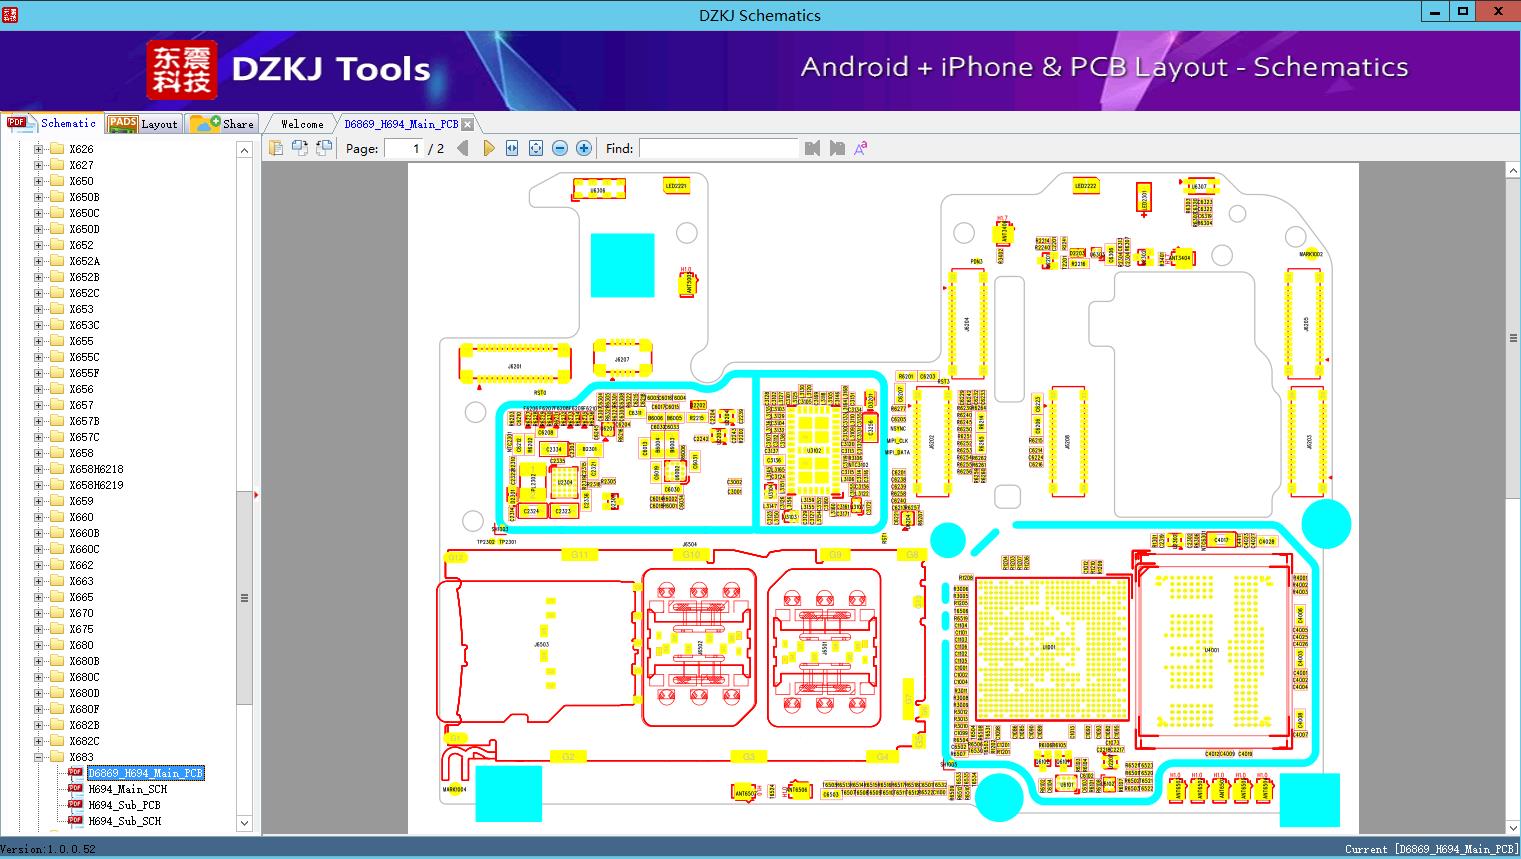
Task: Collapse the X683 folder
Action: pos(39,757)
